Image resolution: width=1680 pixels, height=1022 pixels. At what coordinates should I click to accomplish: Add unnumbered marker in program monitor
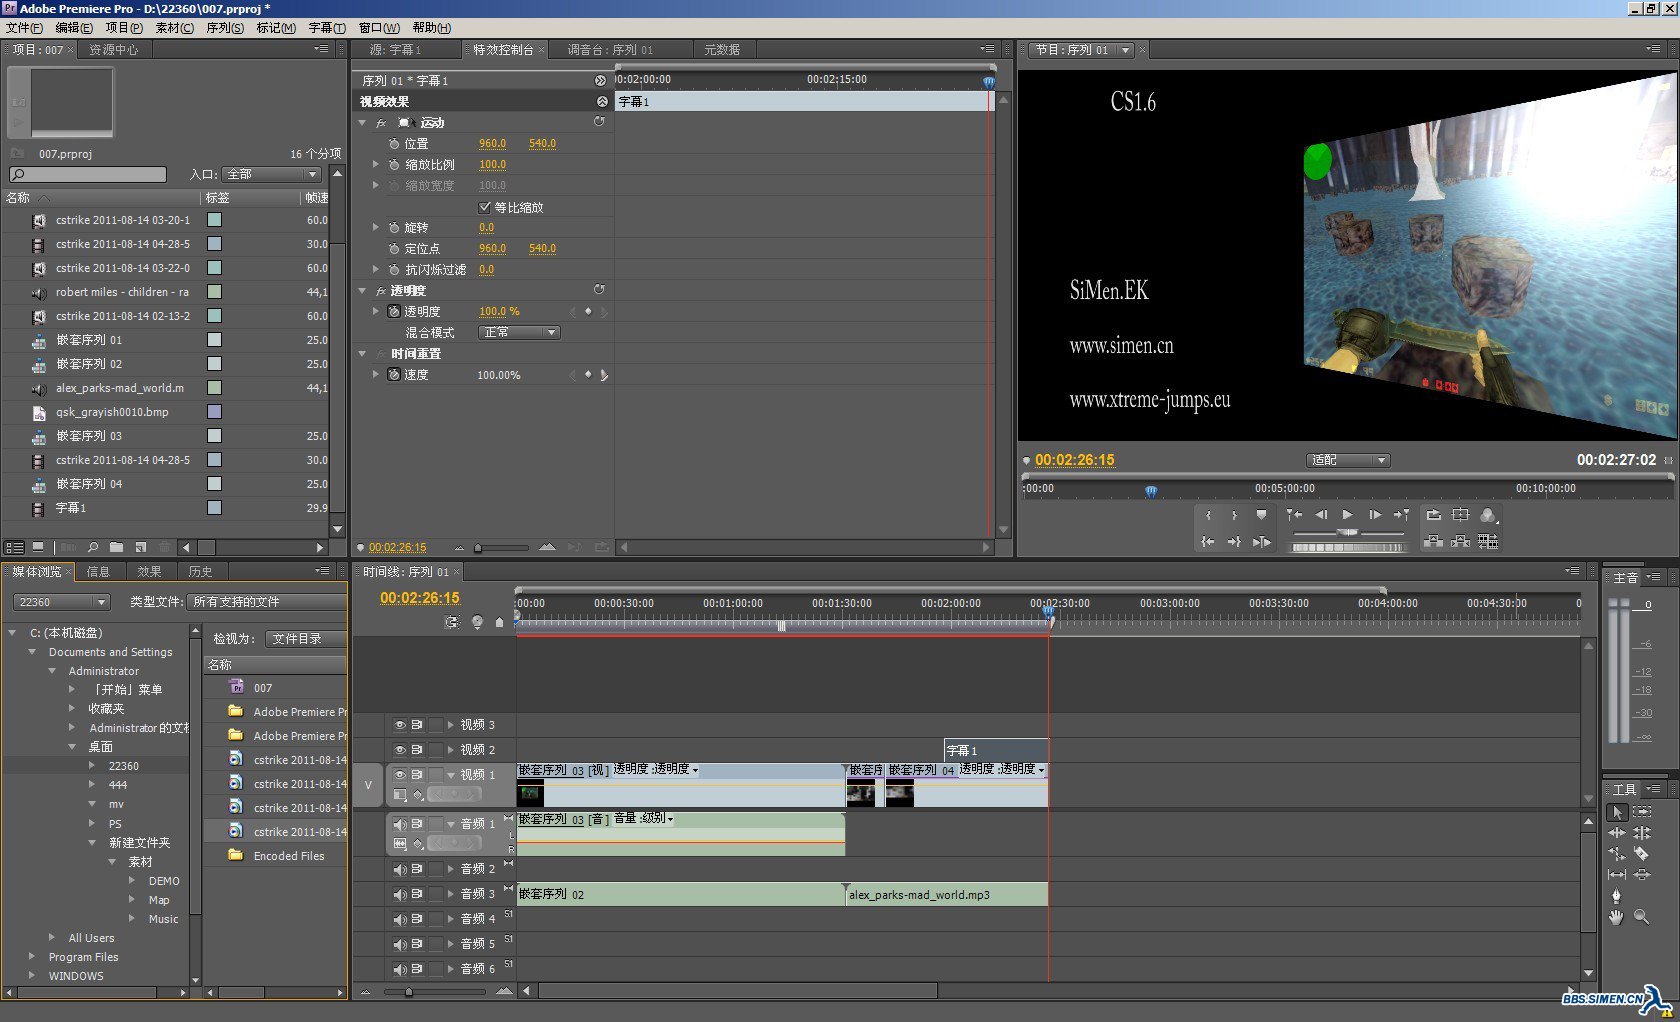coord(1262,515)
